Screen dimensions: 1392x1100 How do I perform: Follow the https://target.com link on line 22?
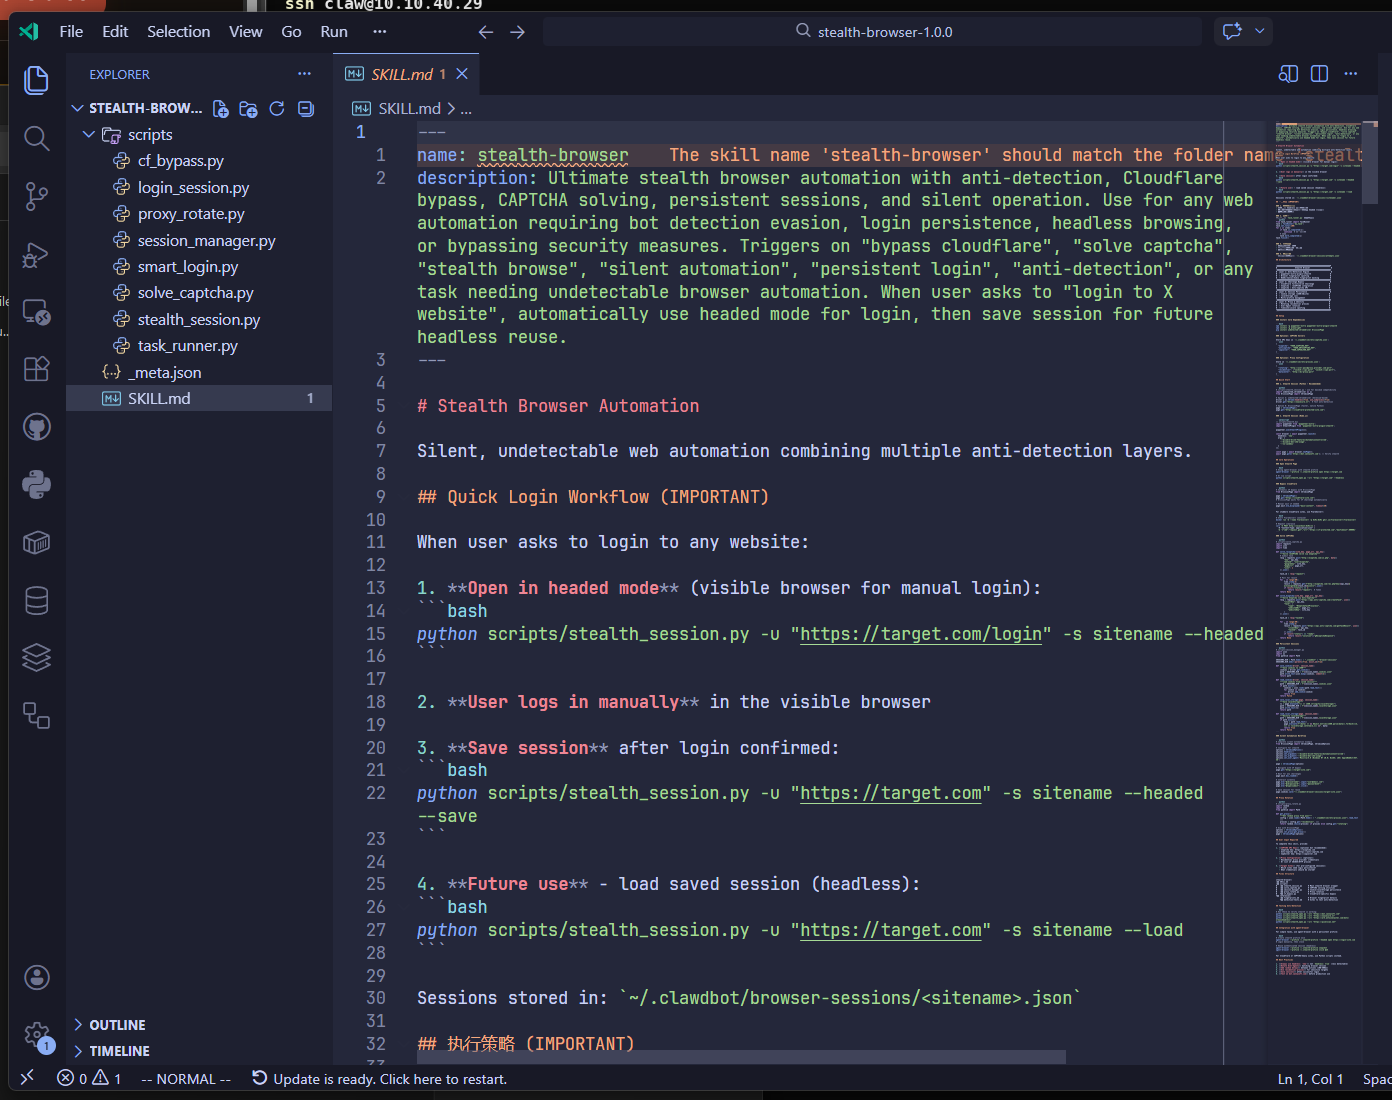pos(891,793)
